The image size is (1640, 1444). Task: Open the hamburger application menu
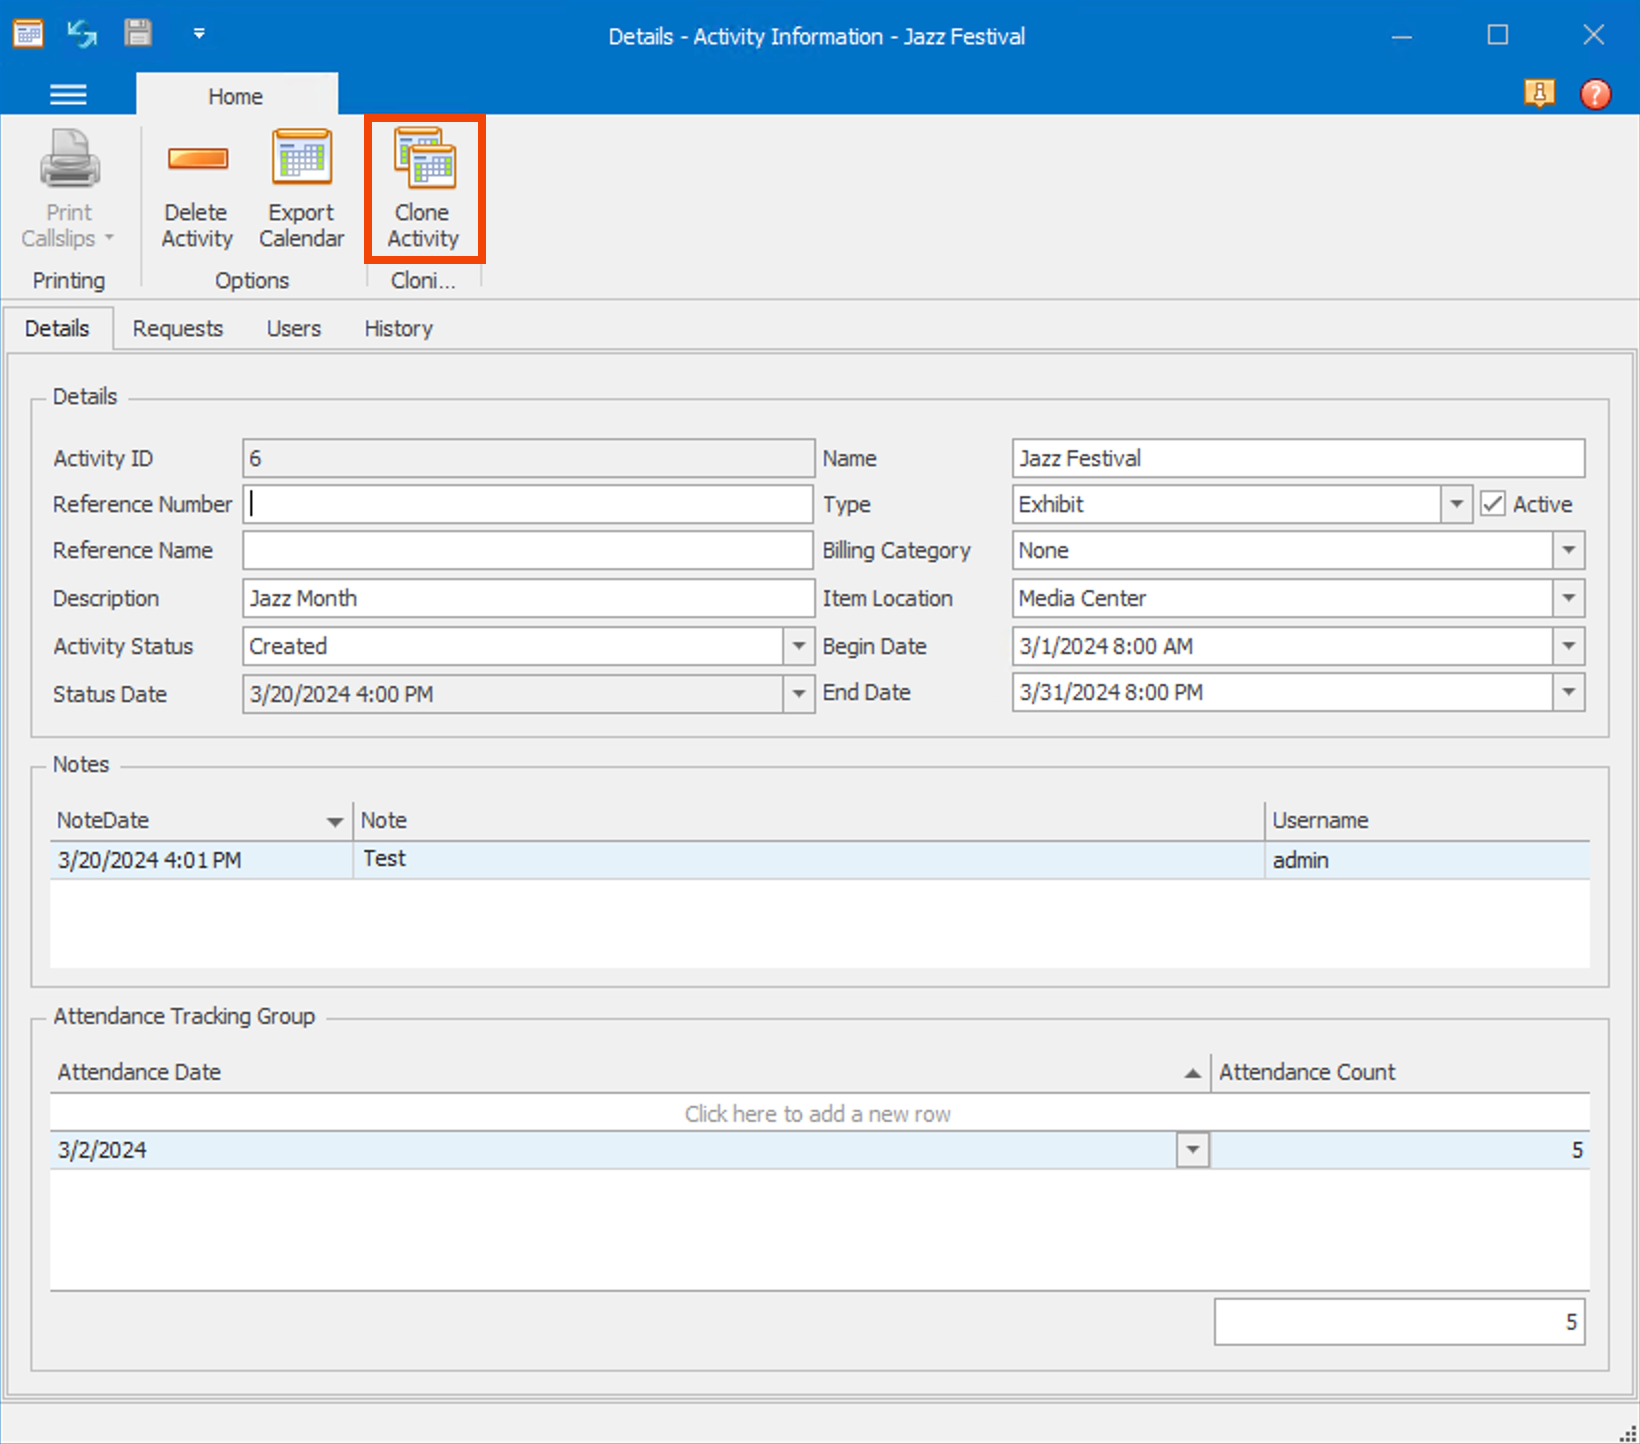point(68,95)
